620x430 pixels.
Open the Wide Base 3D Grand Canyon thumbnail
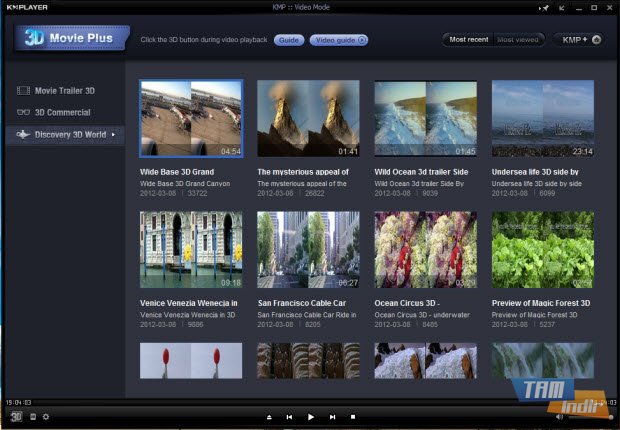pyautogui.click(x=191, y=118)
